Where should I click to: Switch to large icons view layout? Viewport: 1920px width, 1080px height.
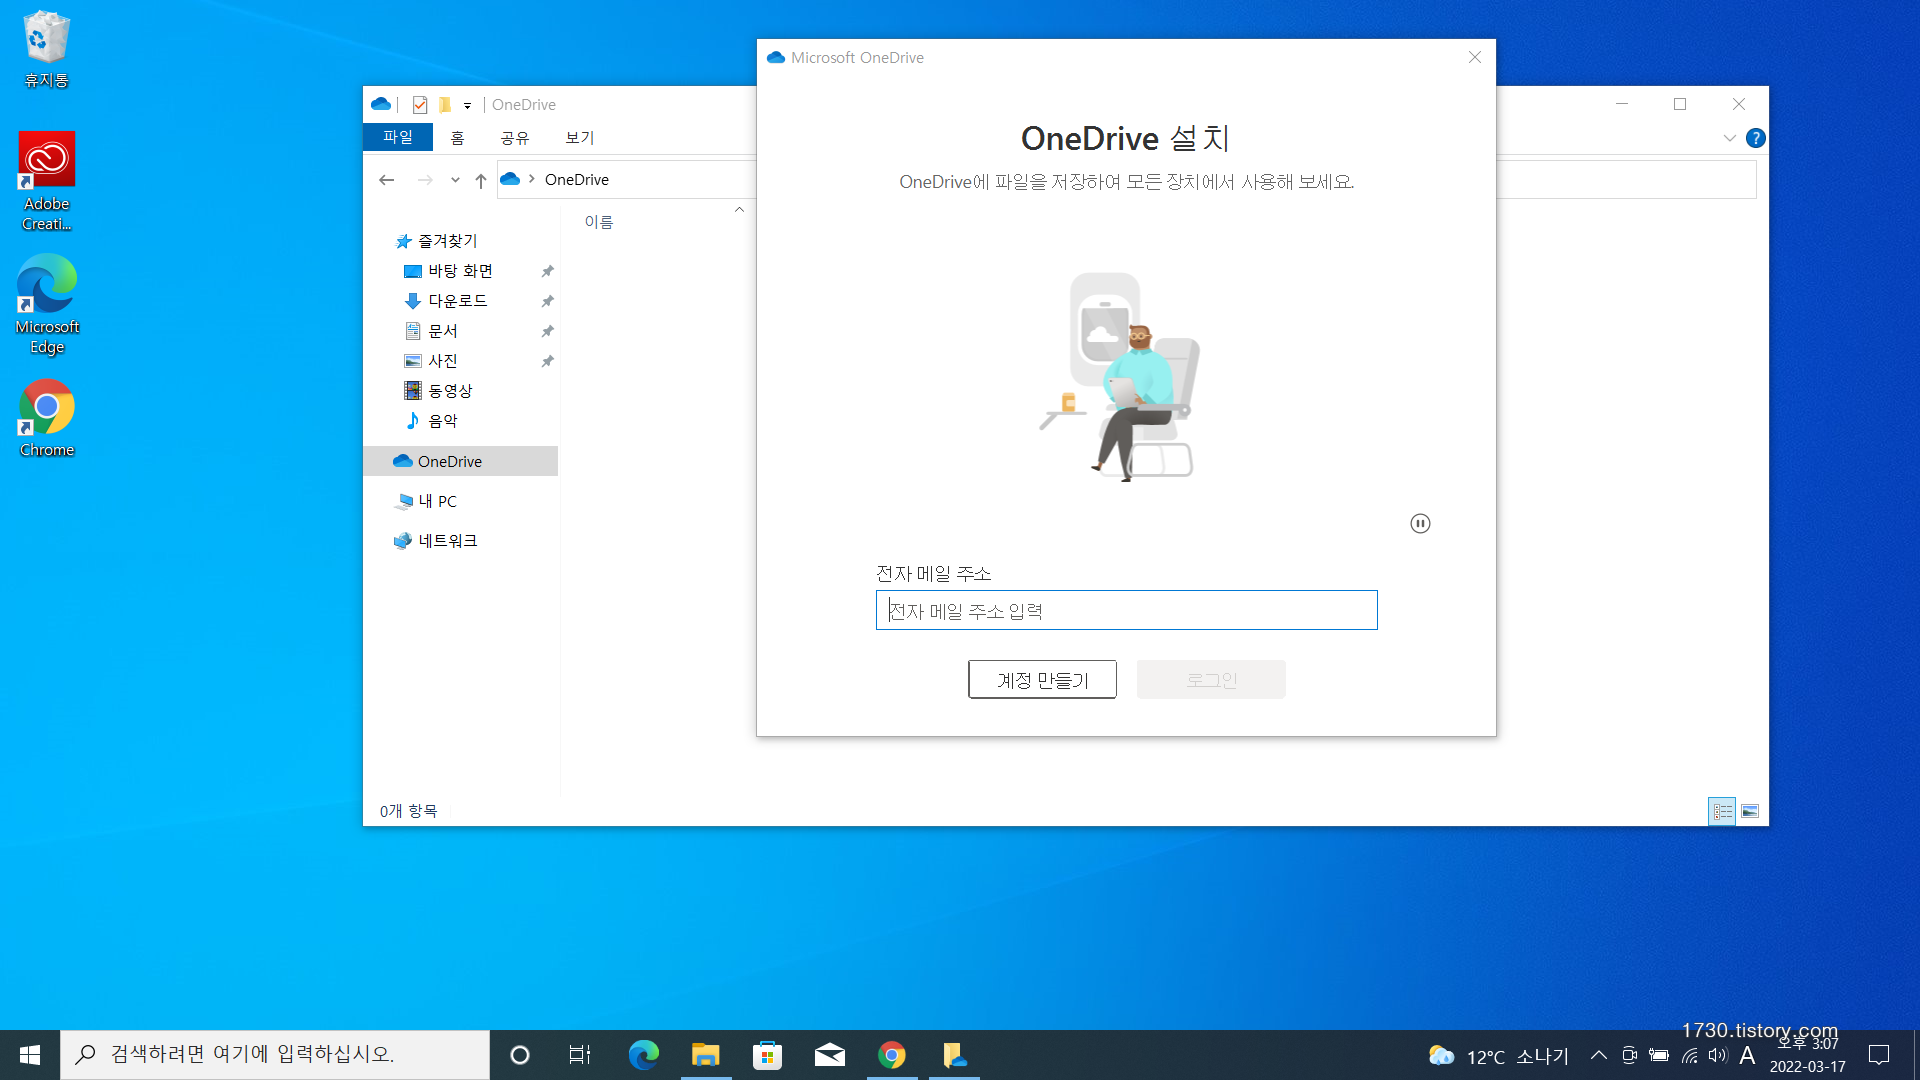[x=1750, y=811]
